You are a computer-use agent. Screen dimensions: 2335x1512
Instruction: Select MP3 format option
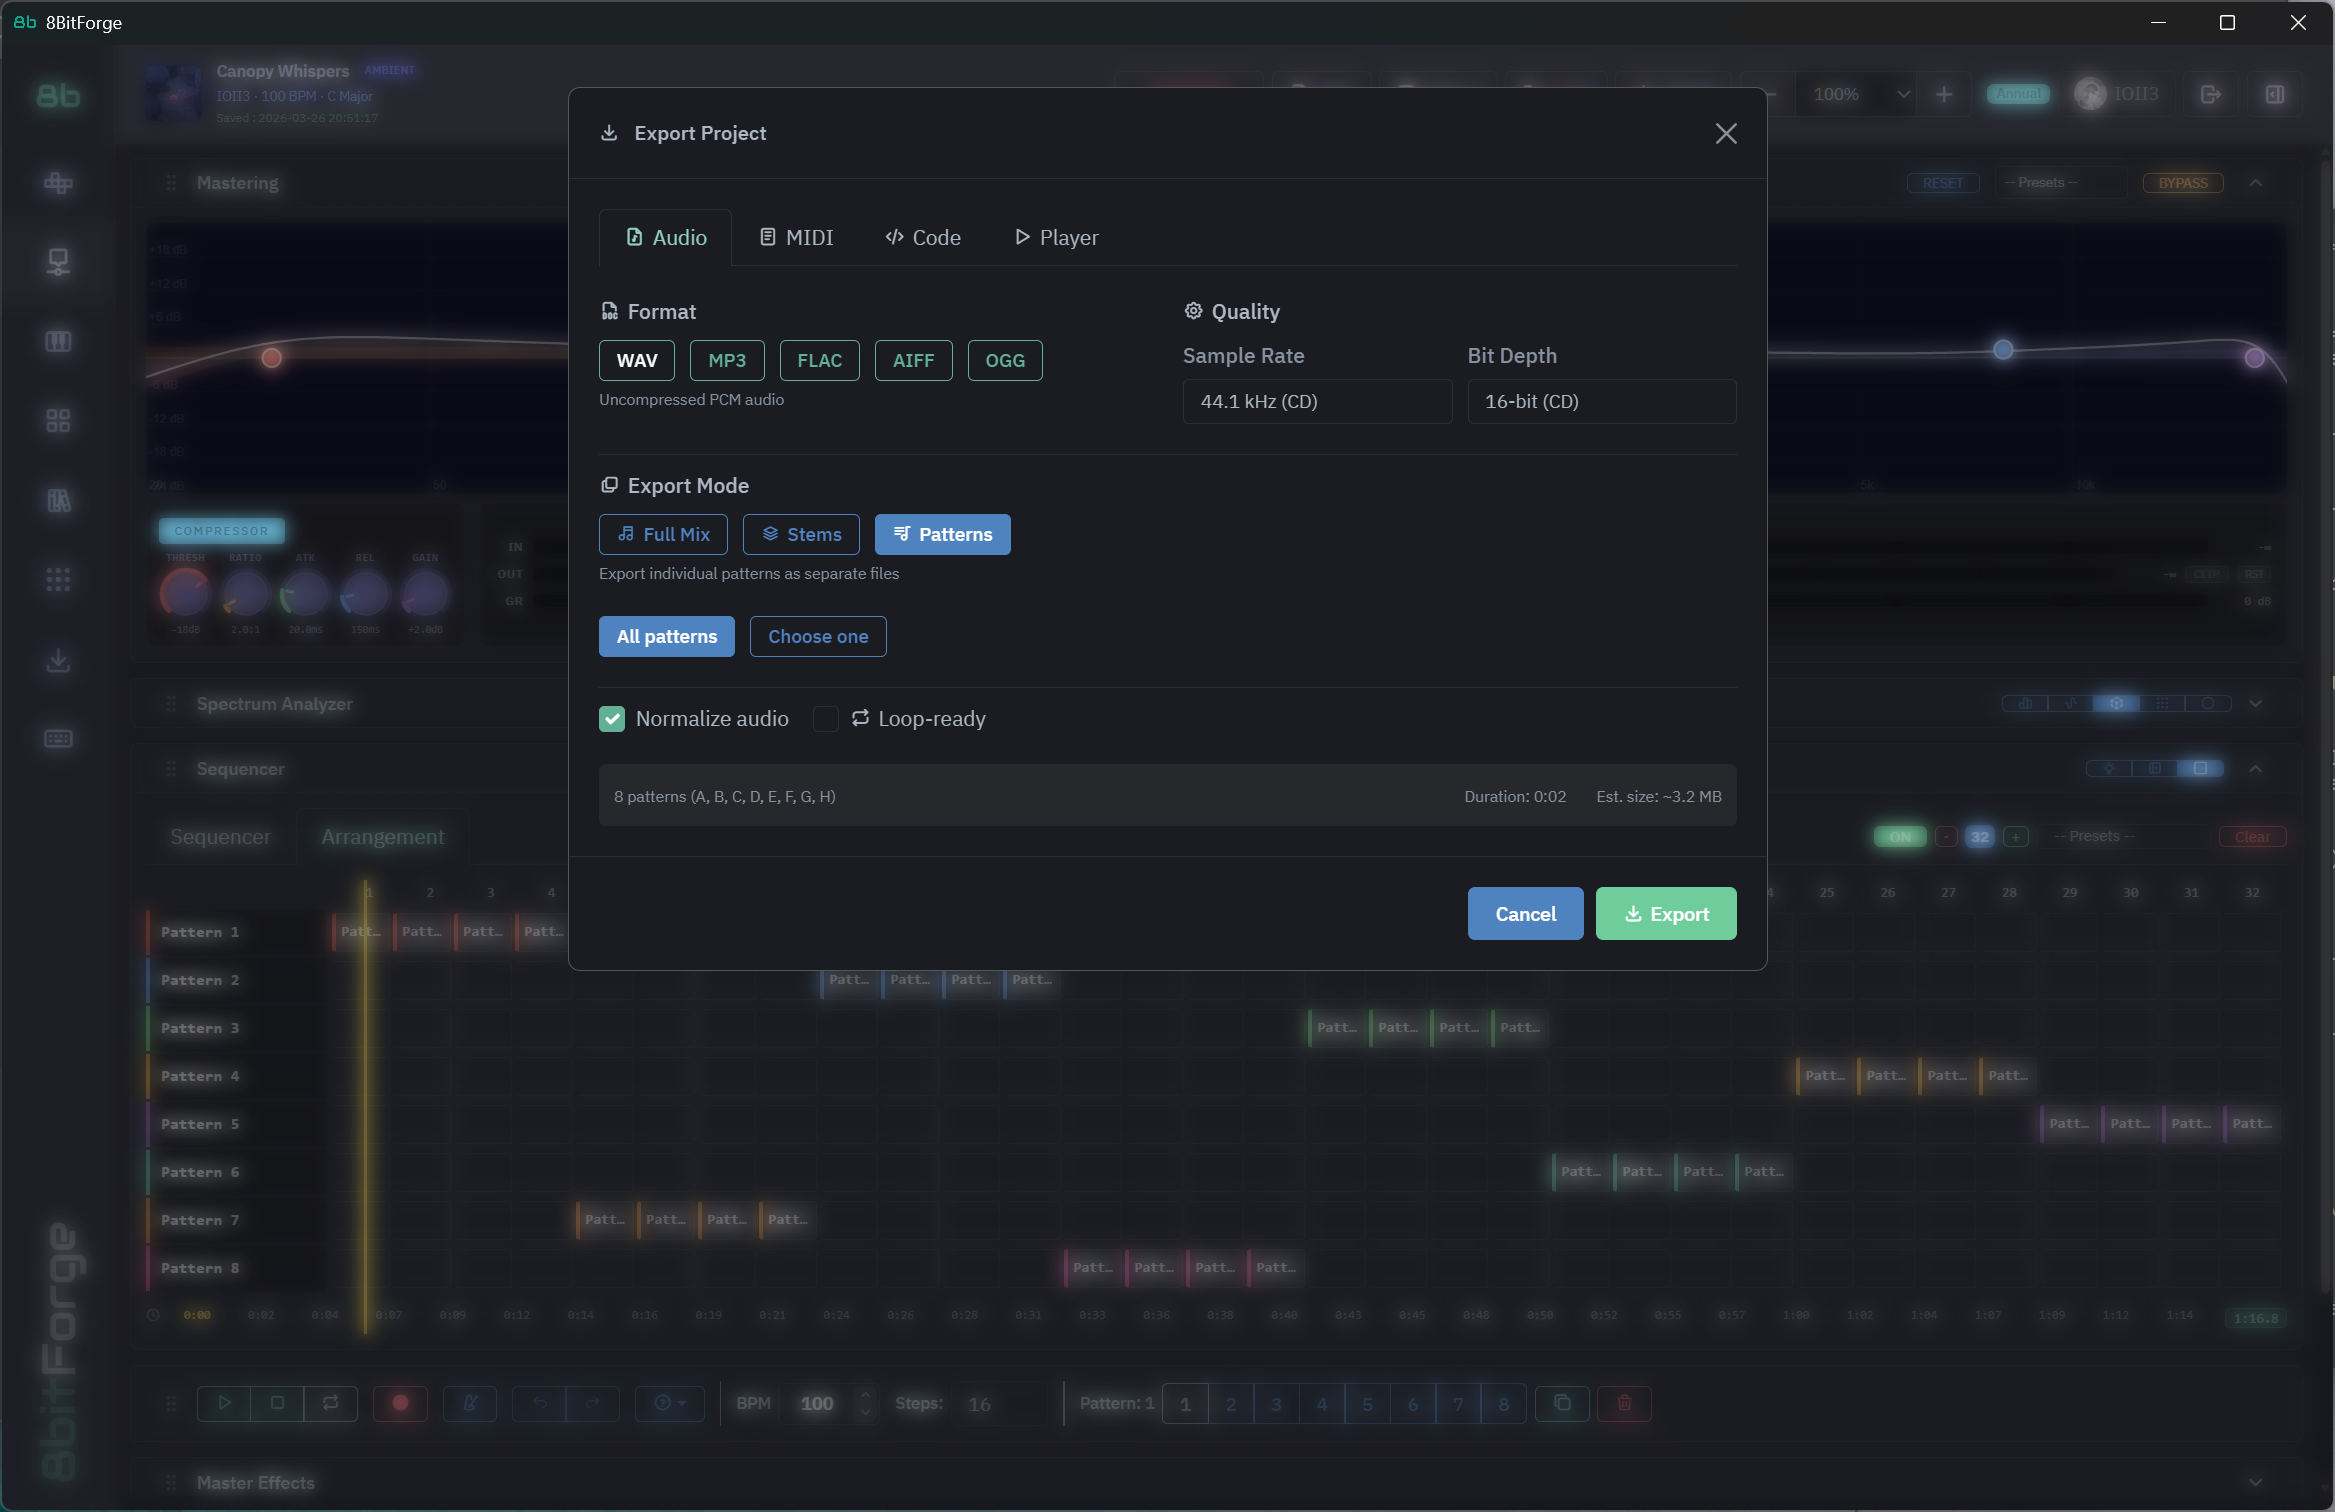727,360
